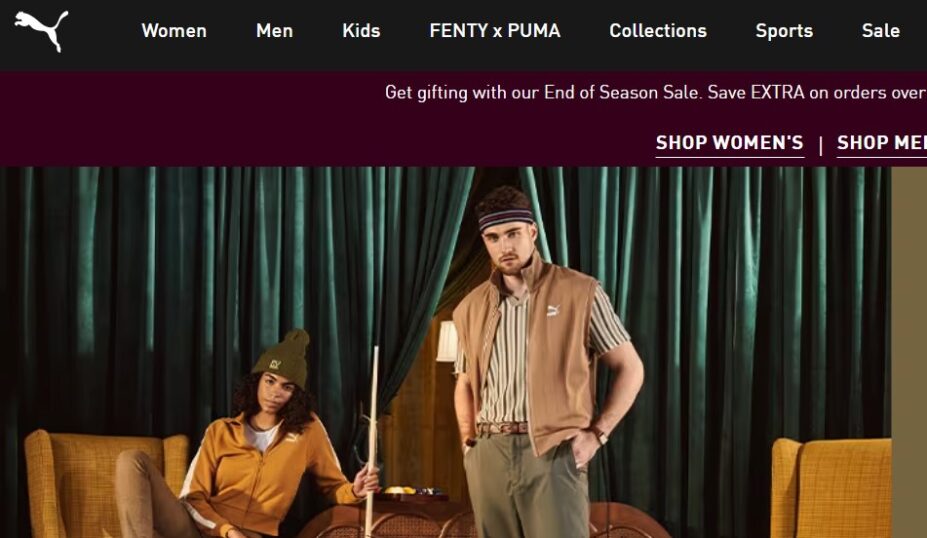Viewport: 927px width, 538px height.
Task: Open the Kids menu
Action: point(361,31)
